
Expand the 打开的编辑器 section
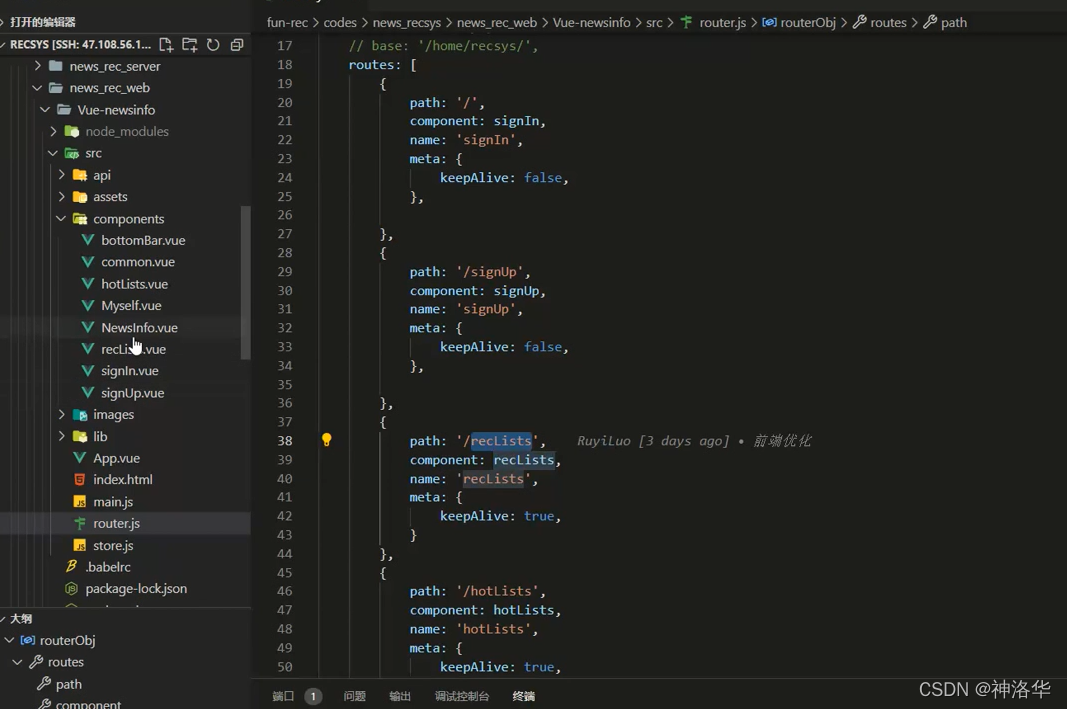tap(3, 22)
